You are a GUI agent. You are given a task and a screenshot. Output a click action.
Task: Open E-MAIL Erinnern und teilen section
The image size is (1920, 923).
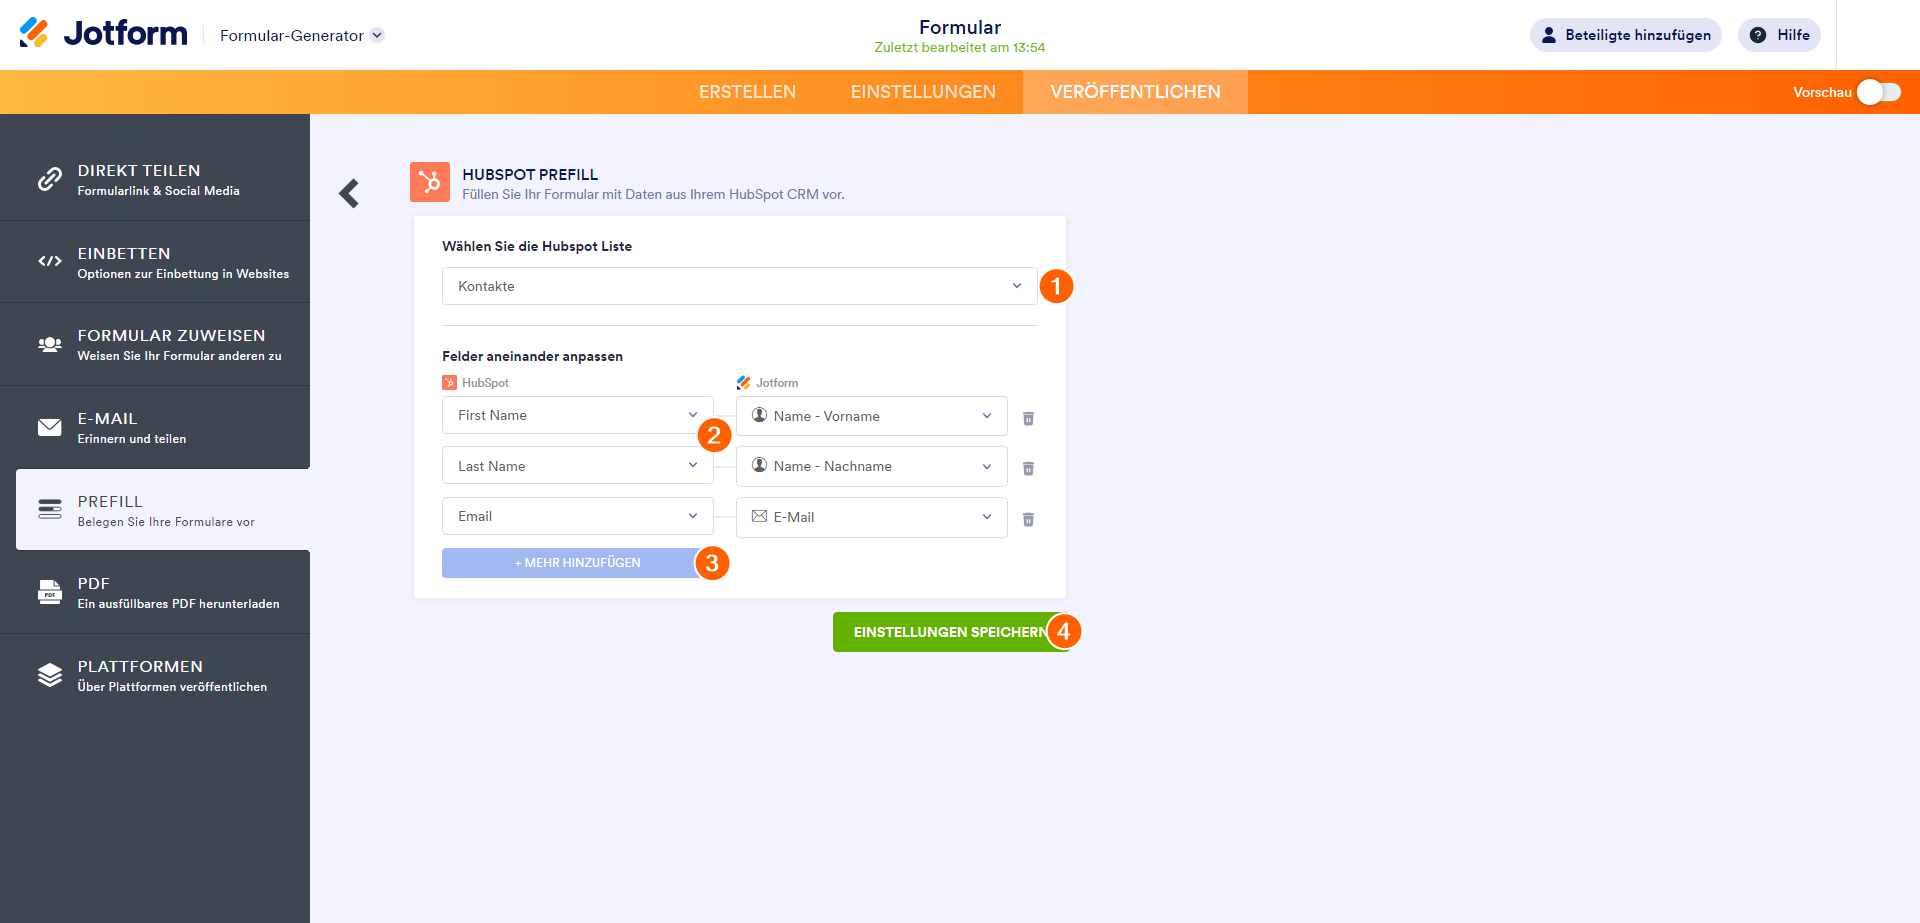coord(155,427)
